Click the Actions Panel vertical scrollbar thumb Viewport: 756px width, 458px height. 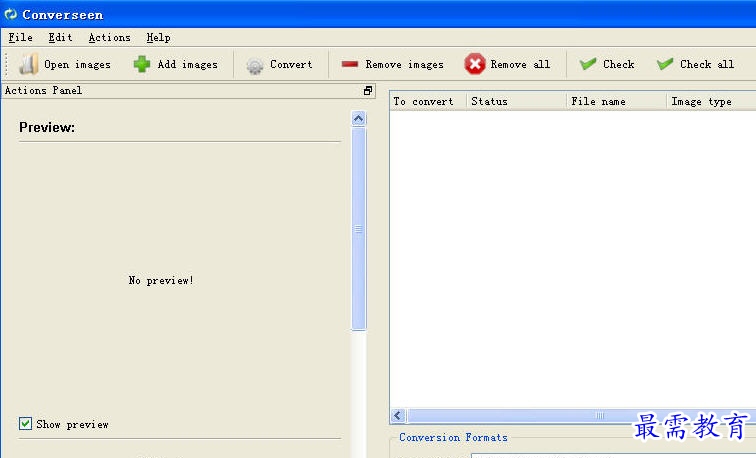point(358,229)
